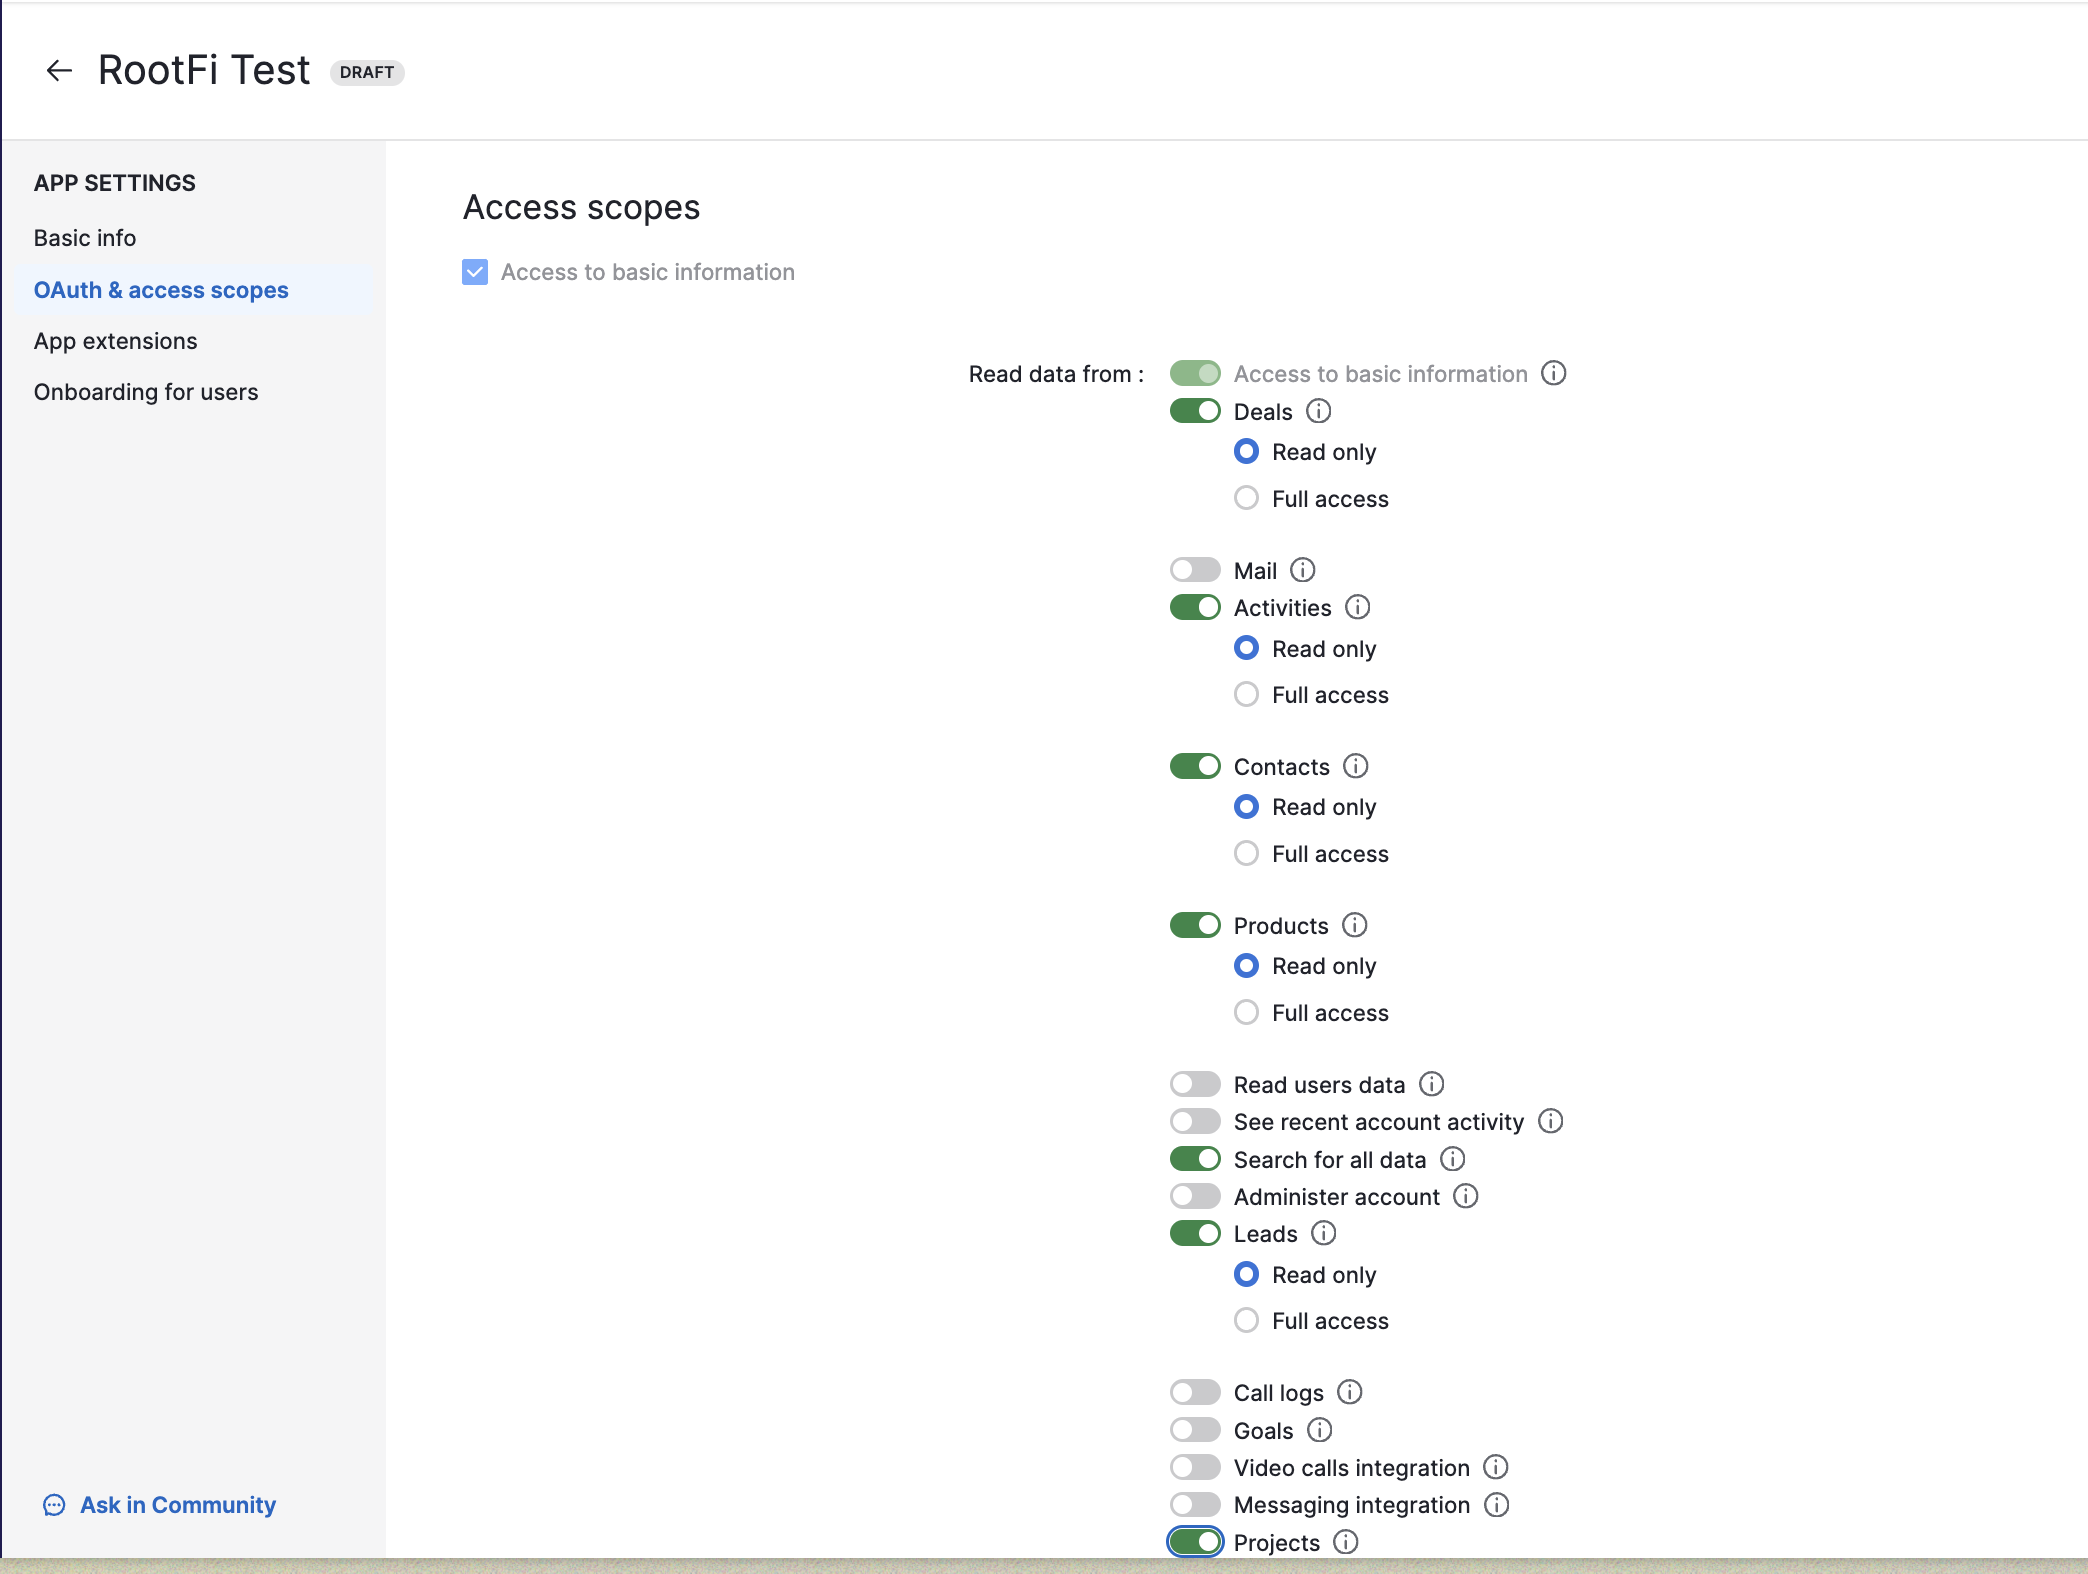The width and height of the screenshot is (2088, 1574).
Task: Click the back arrow next to RootFi Test
Action: tap(59, 71)
